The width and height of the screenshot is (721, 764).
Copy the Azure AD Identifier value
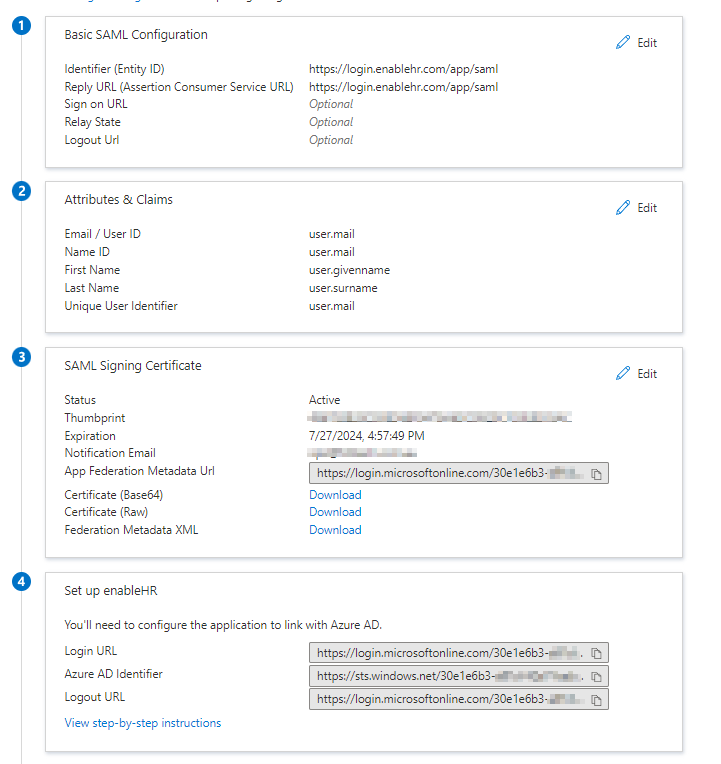point(596,676)
